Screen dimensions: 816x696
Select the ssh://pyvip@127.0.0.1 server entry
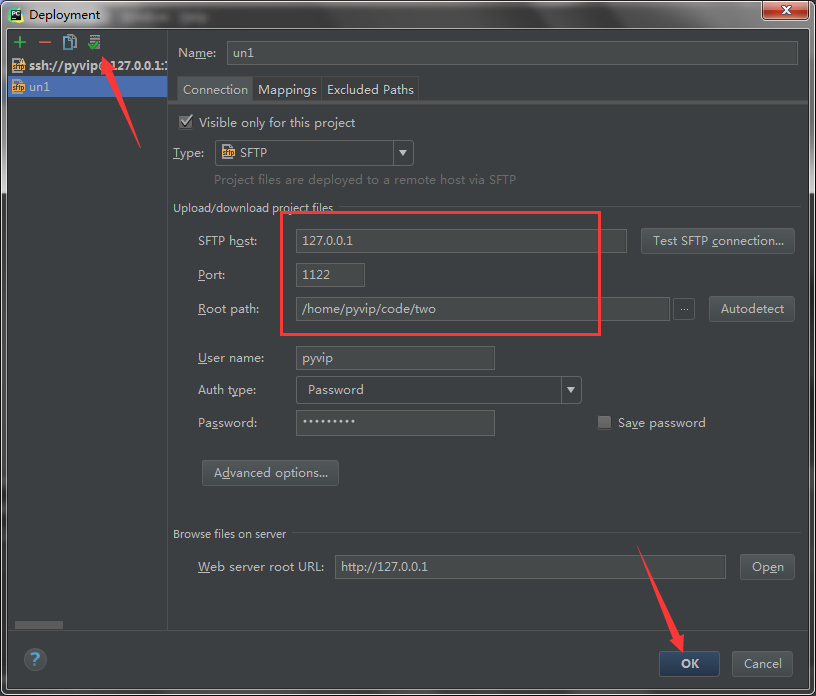tap(85, 64)
